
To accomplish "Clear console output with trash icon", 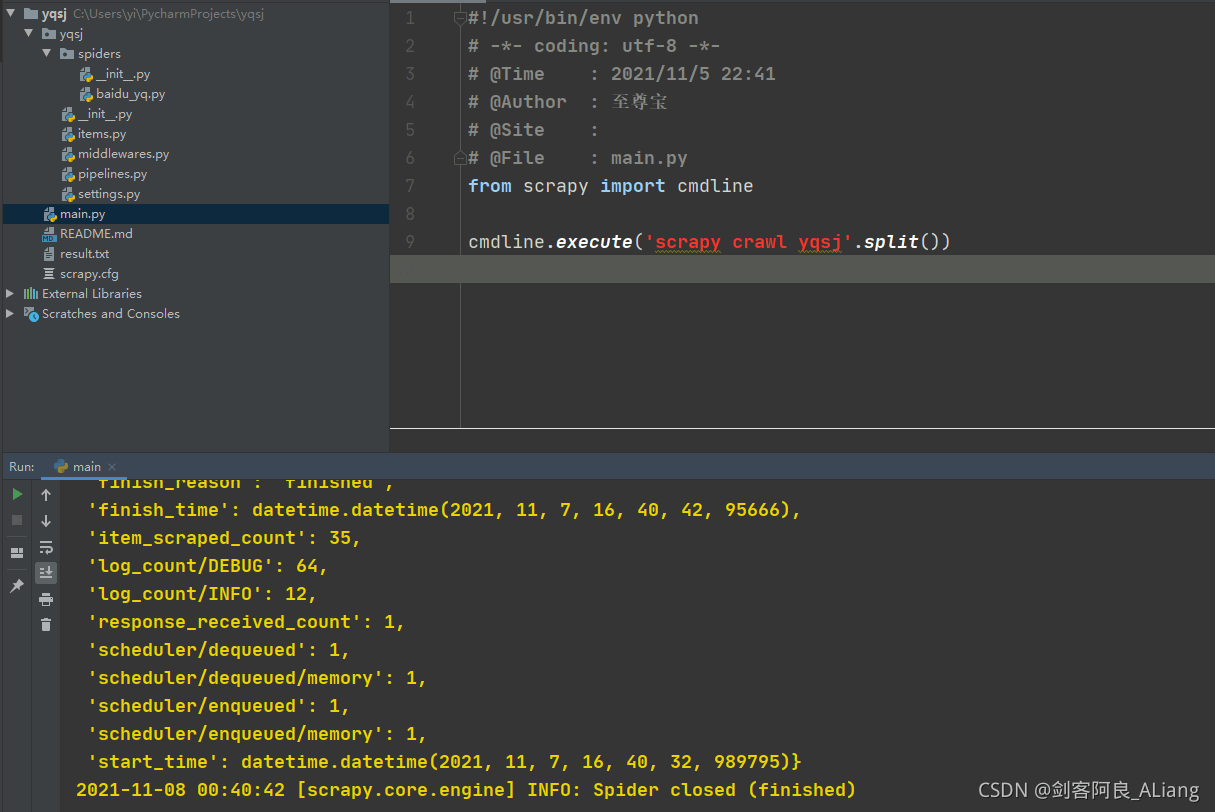I will pyautogui.click(x=46, y=625).
